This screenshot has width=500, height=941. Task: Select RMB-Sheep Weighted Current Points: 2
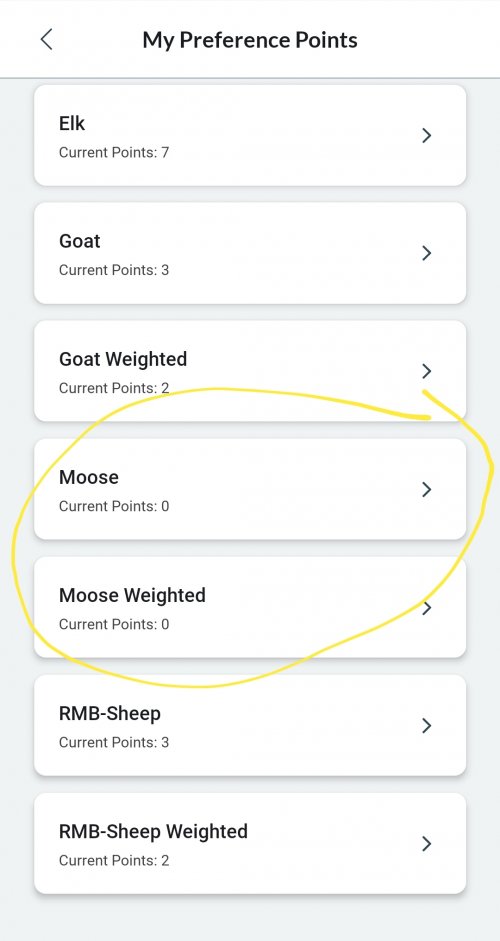click(x=114, y=861)
